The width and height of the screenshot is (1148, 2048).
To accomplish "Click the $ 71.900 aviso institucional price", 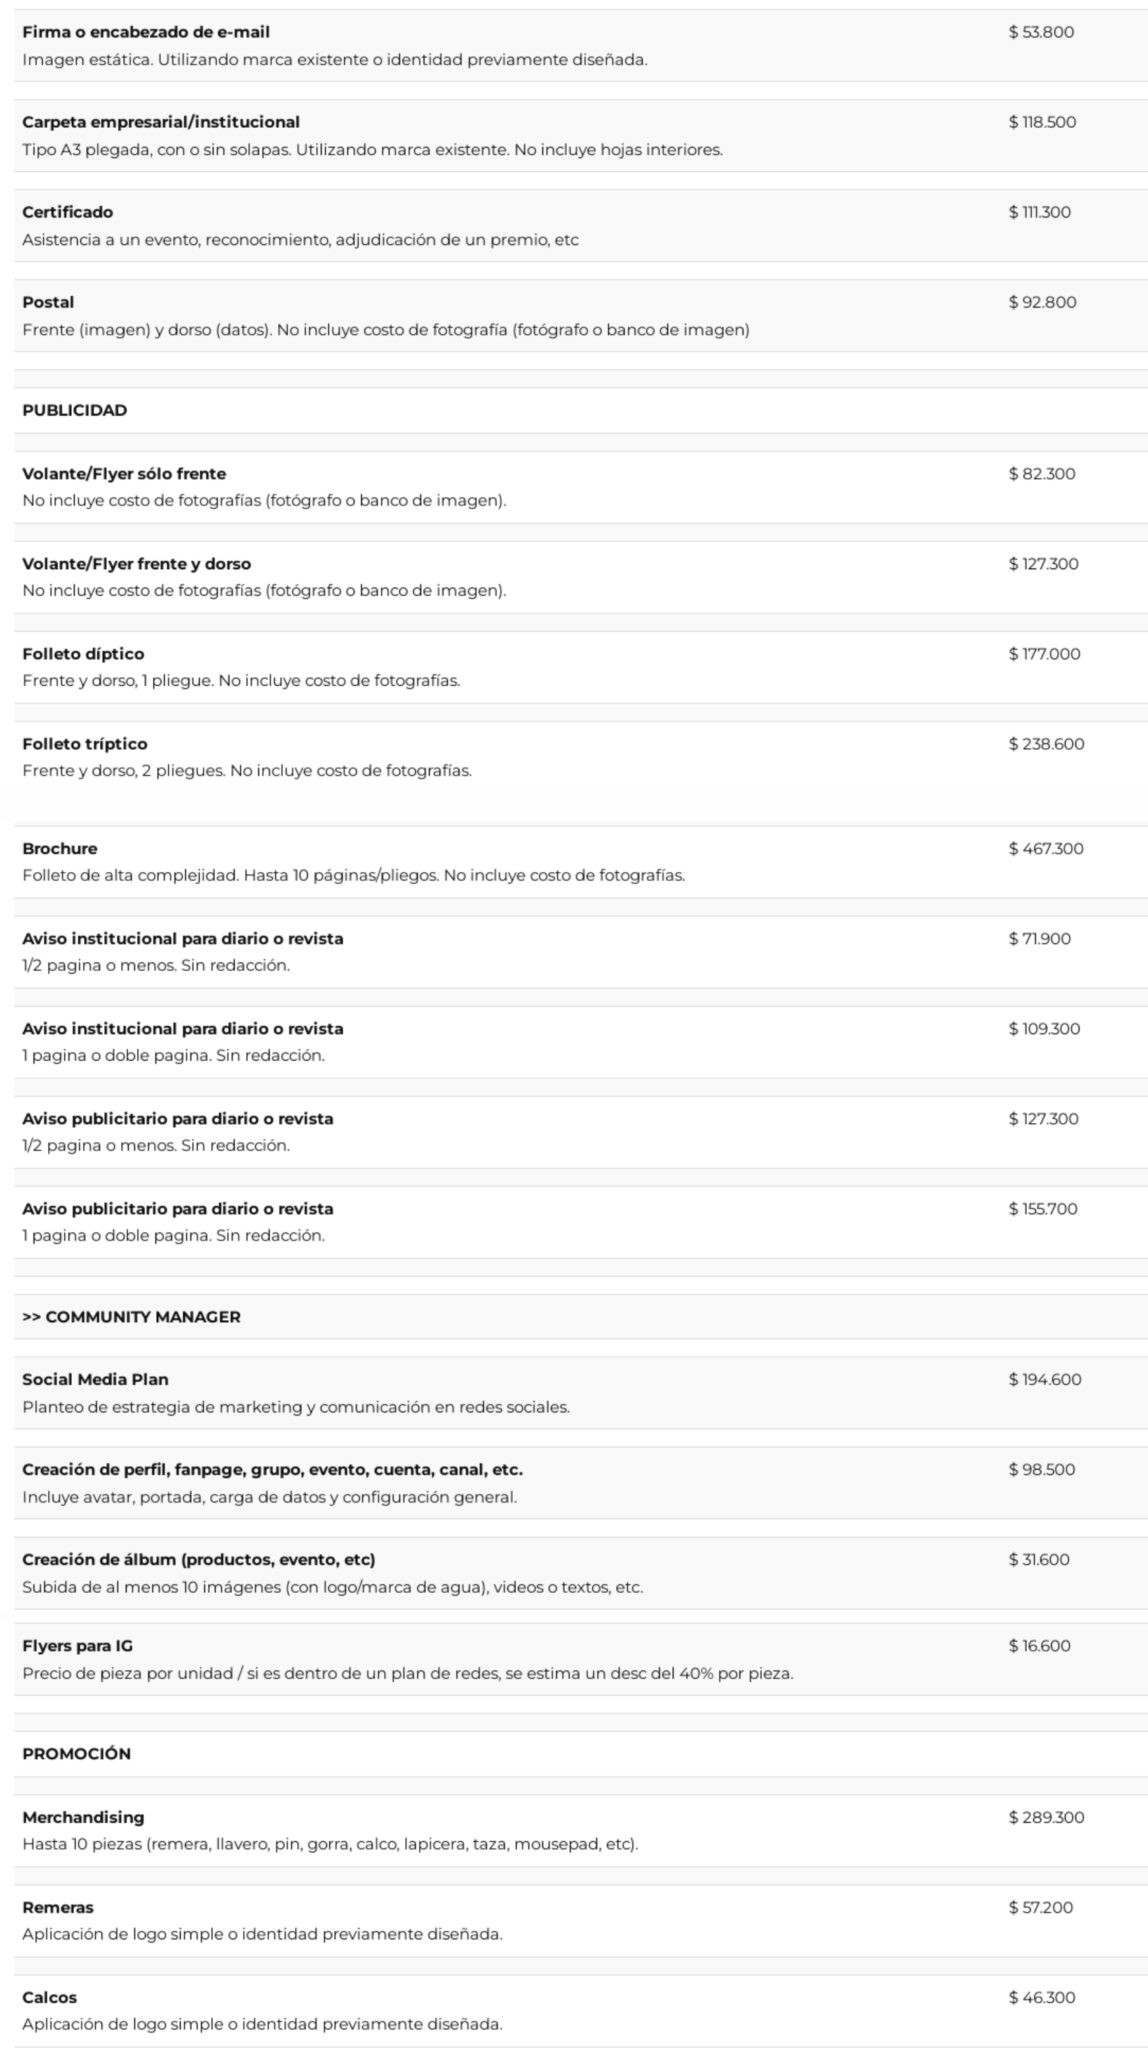I will click(1039, 939).
